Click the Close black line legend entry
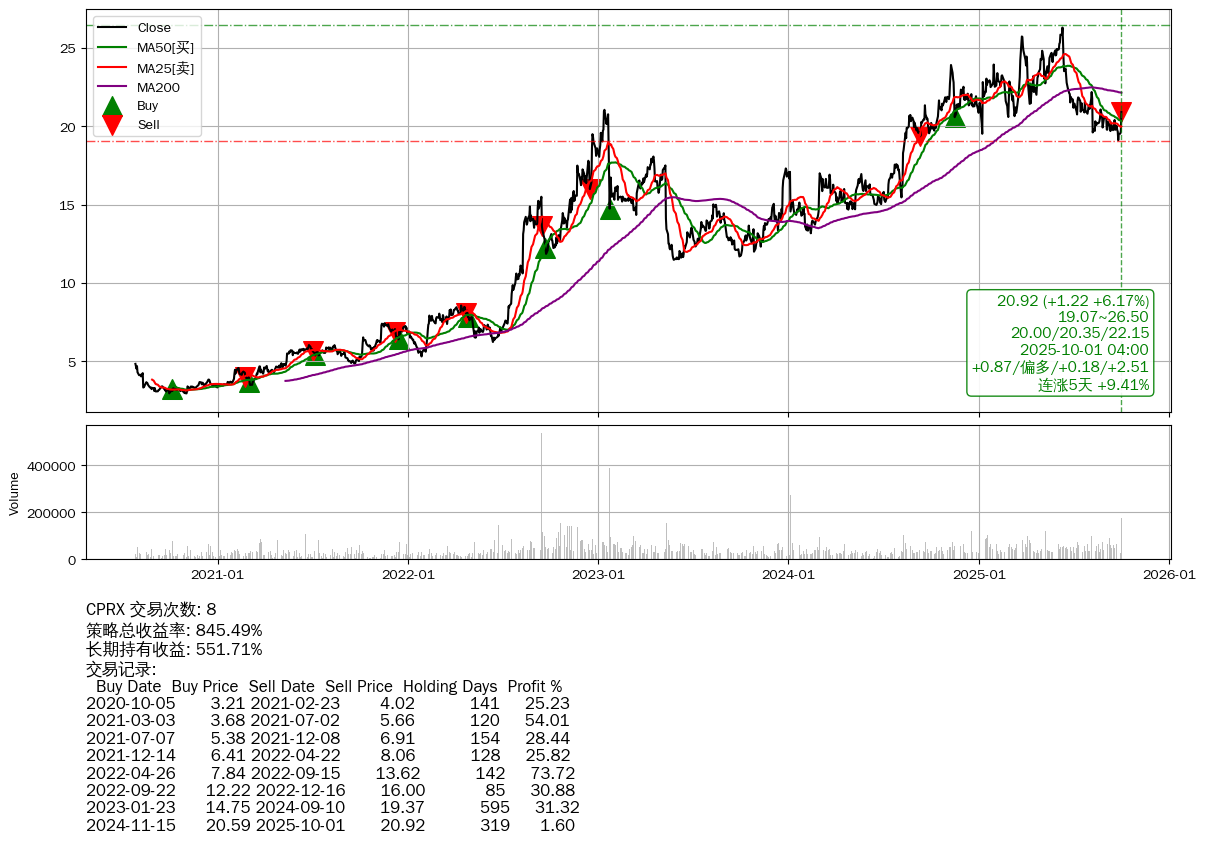The image size is (1206, 843). coord(154,27)
